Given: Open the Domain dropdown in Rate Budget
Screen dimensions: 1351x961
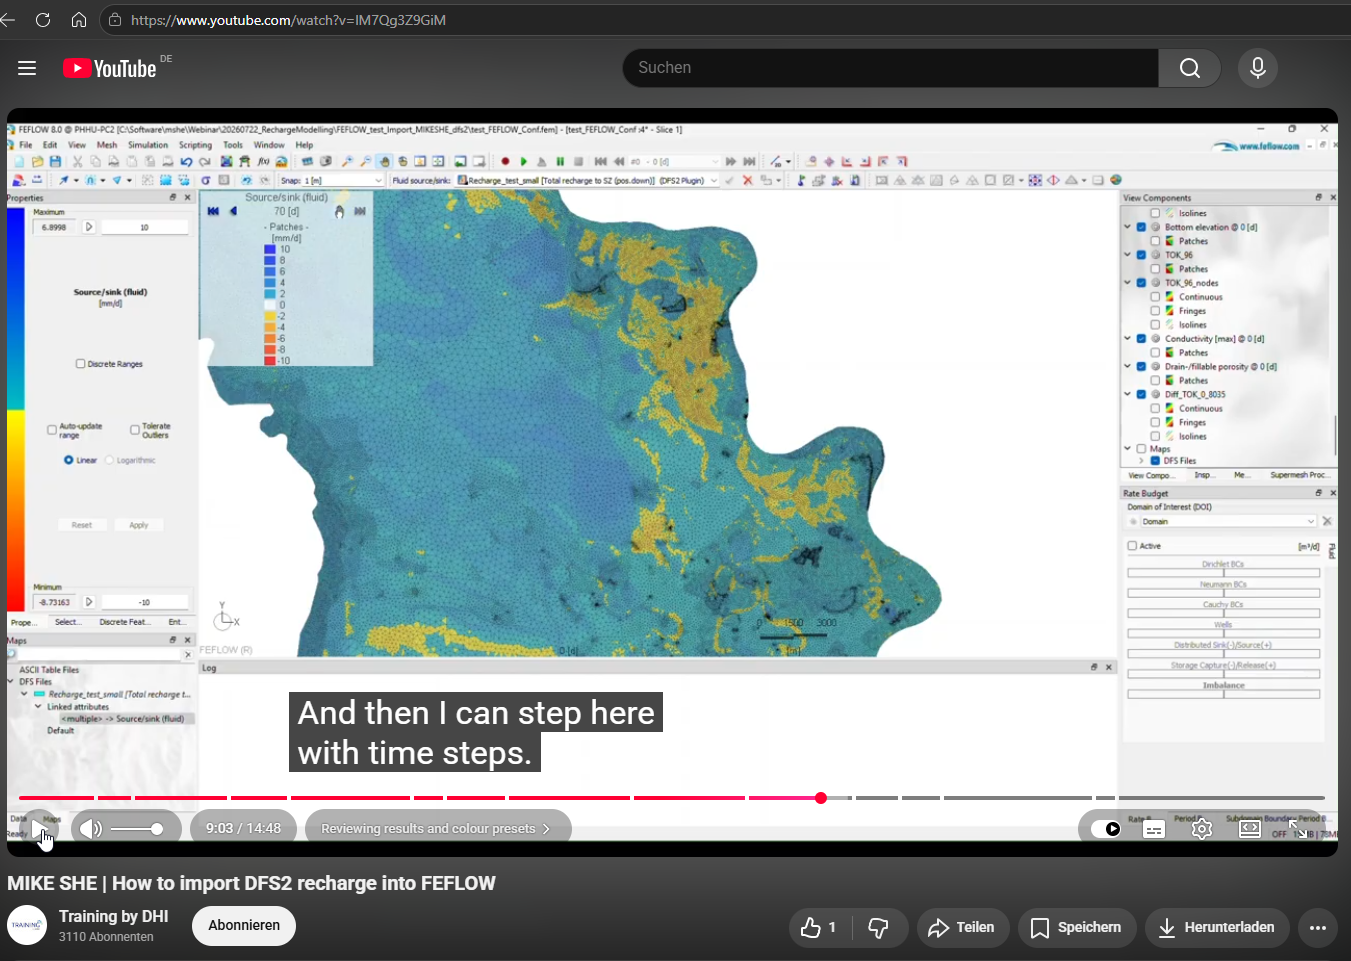Looking at the screenshot, I should pyautogui.click(x=1228, y=521).
